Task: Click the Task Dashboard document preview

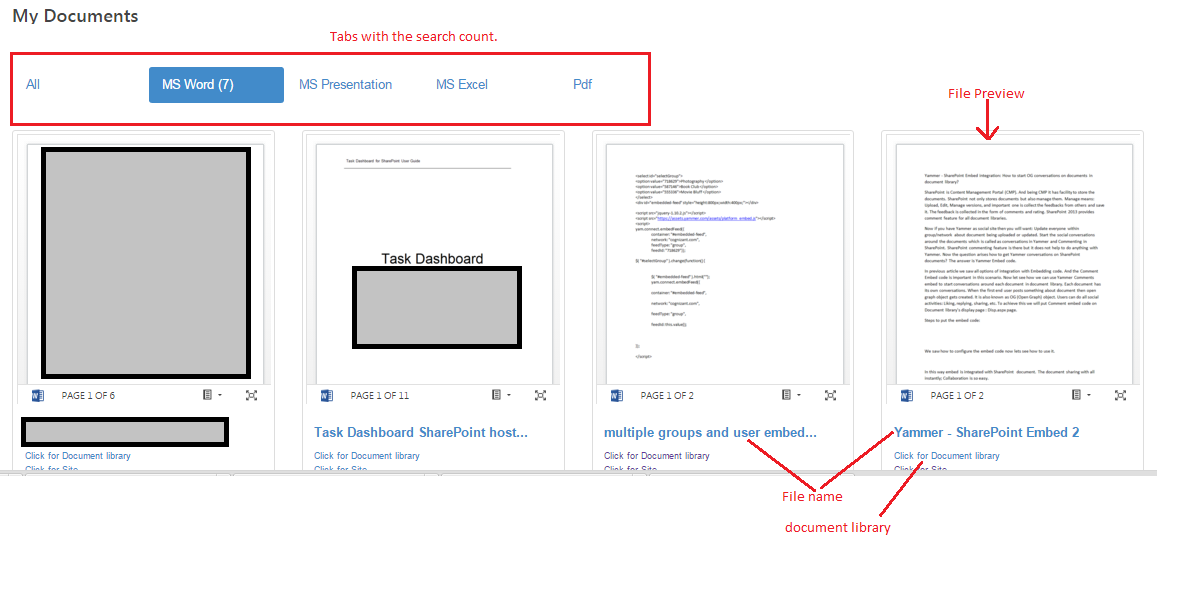Action: click(433, 264)
